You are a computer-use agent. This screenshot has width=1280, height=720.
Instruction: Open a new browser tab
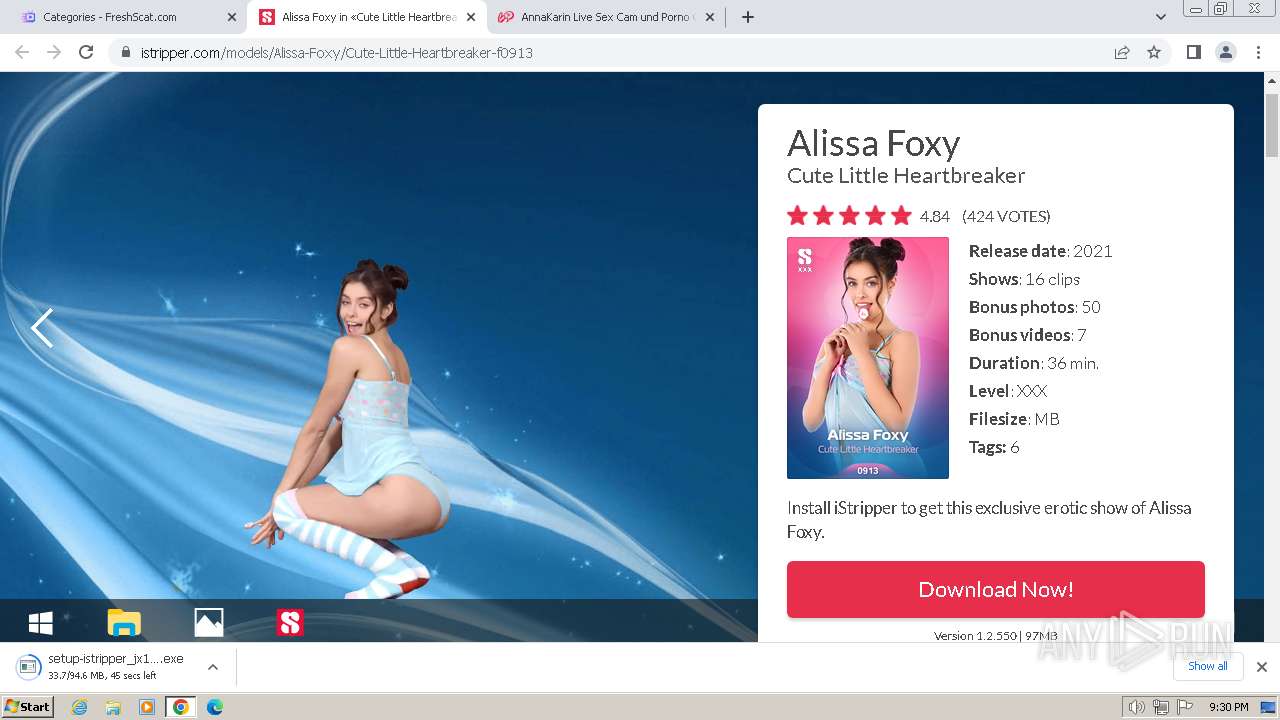click(748, 17)
